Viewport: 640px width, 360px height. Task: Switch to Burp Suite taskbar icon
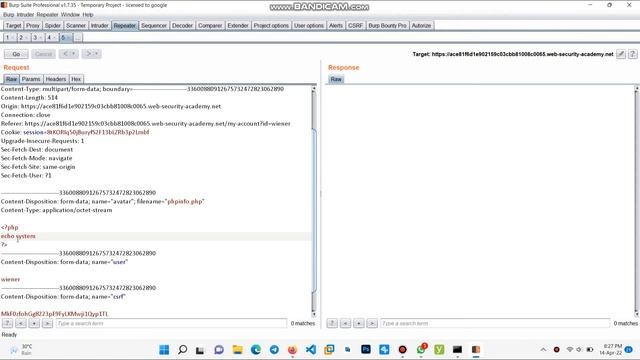click(476, 349)
